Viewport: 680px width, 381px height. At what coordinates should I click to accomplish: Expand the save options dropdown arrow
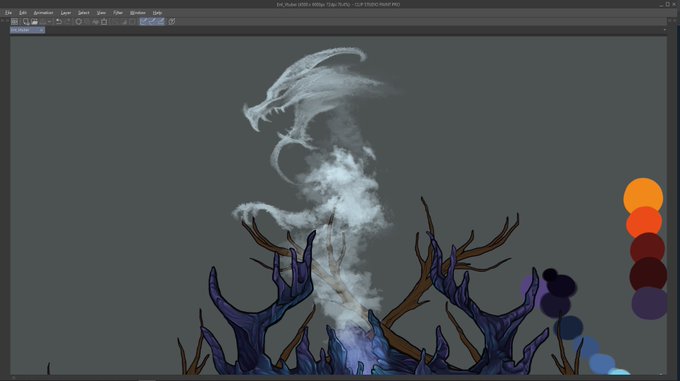tap(49, 21)
